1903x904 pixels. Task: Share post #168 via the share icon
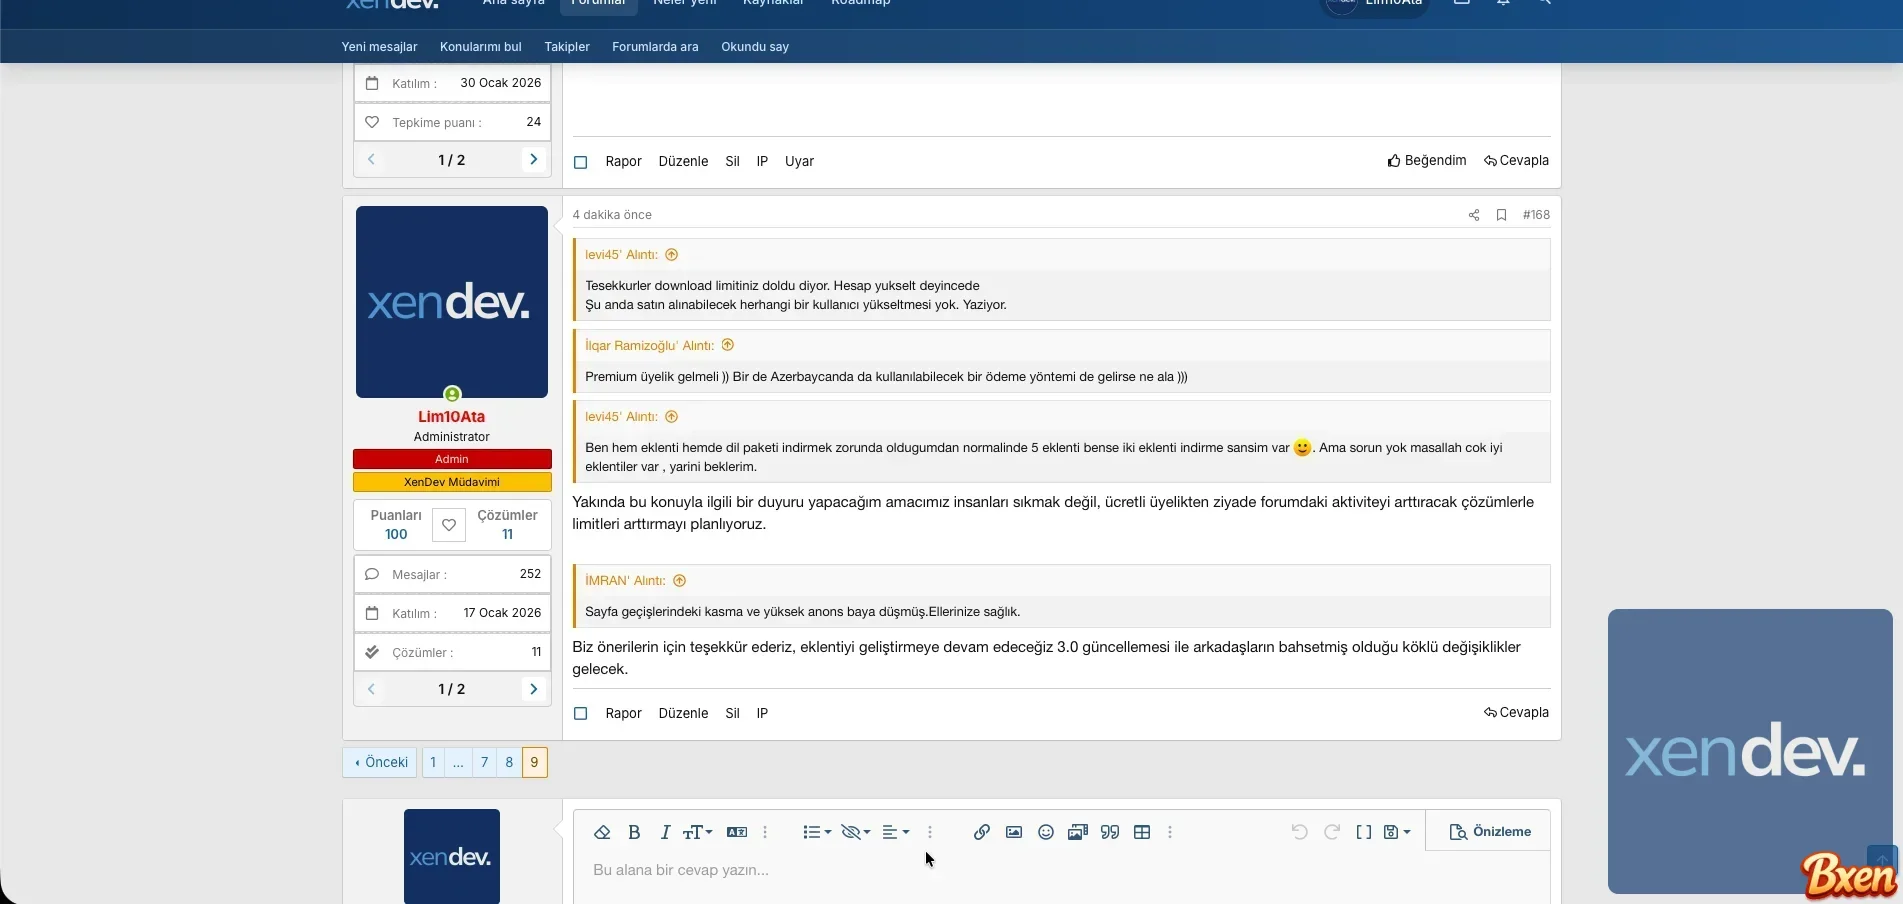point(1472,214)
